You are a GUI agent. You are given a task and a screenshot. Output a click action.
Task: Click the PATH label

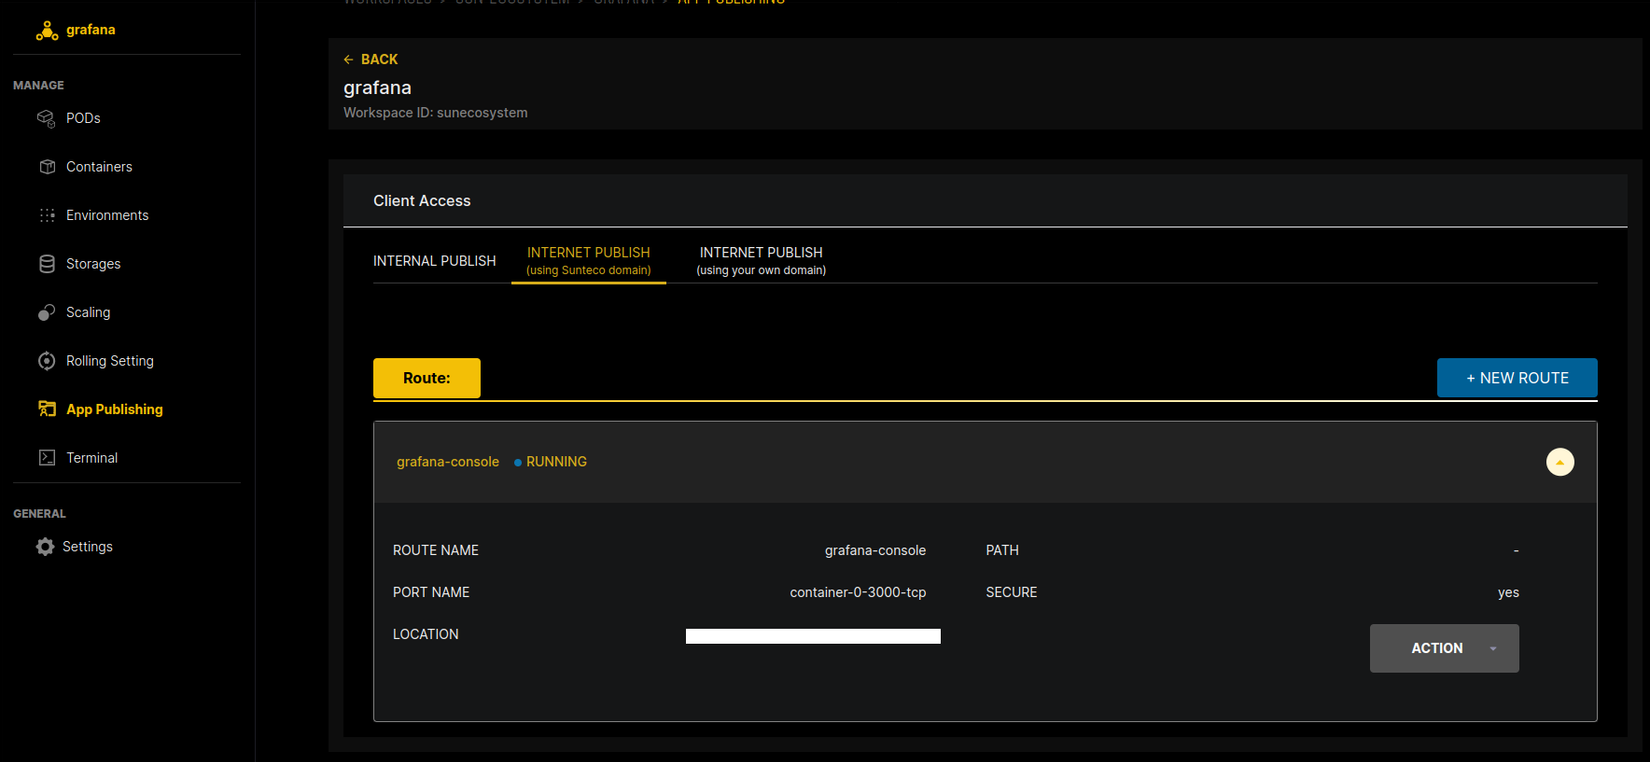coord(1002,551)
